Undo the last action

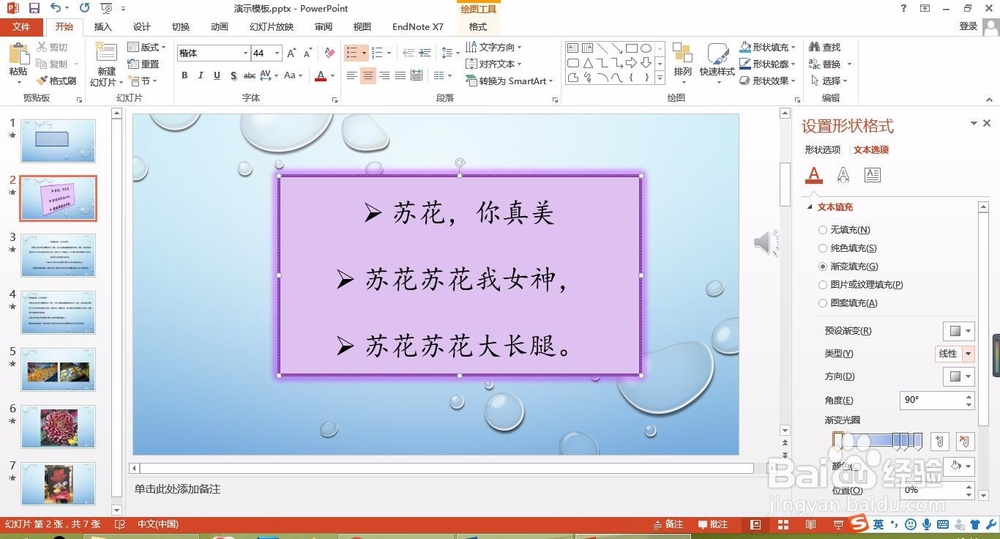pyautogui.click(x=55, y=8)
